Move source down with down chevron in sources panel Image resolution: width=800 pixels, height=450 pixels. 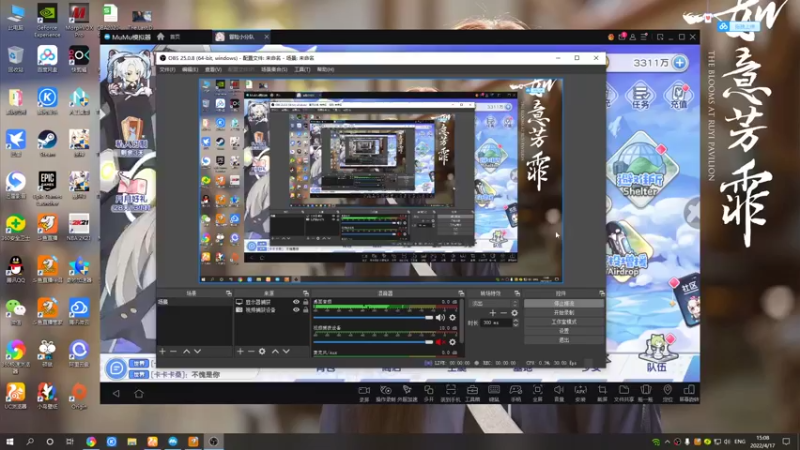click(286, 351)
